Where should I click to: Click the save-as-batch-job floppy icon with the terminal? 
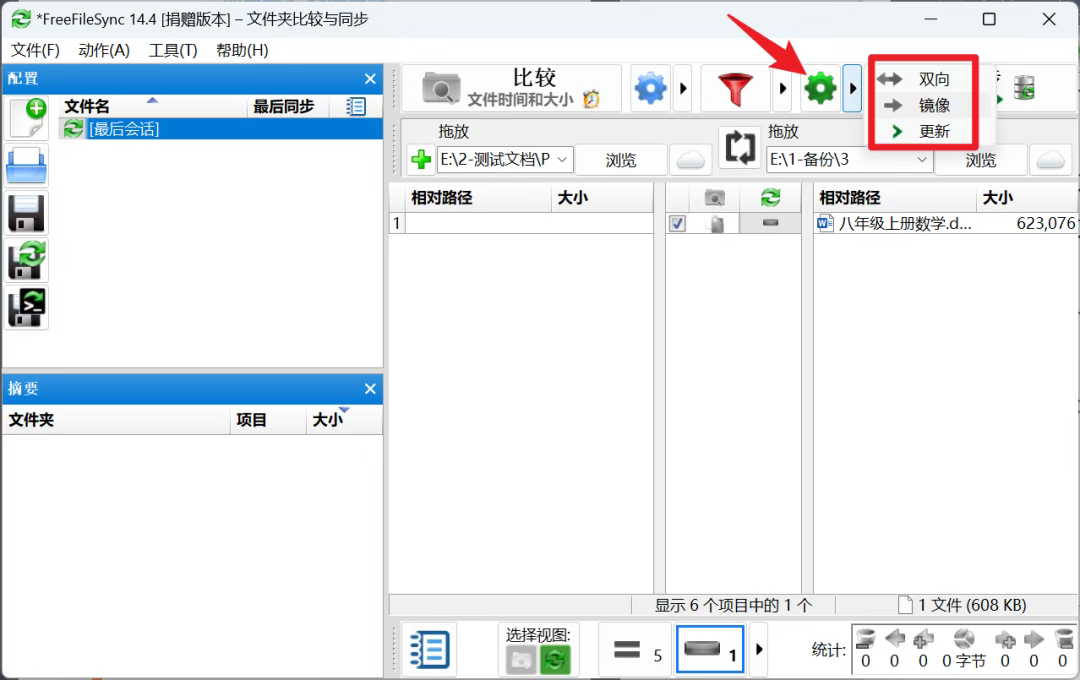click(x=27, y=307)
